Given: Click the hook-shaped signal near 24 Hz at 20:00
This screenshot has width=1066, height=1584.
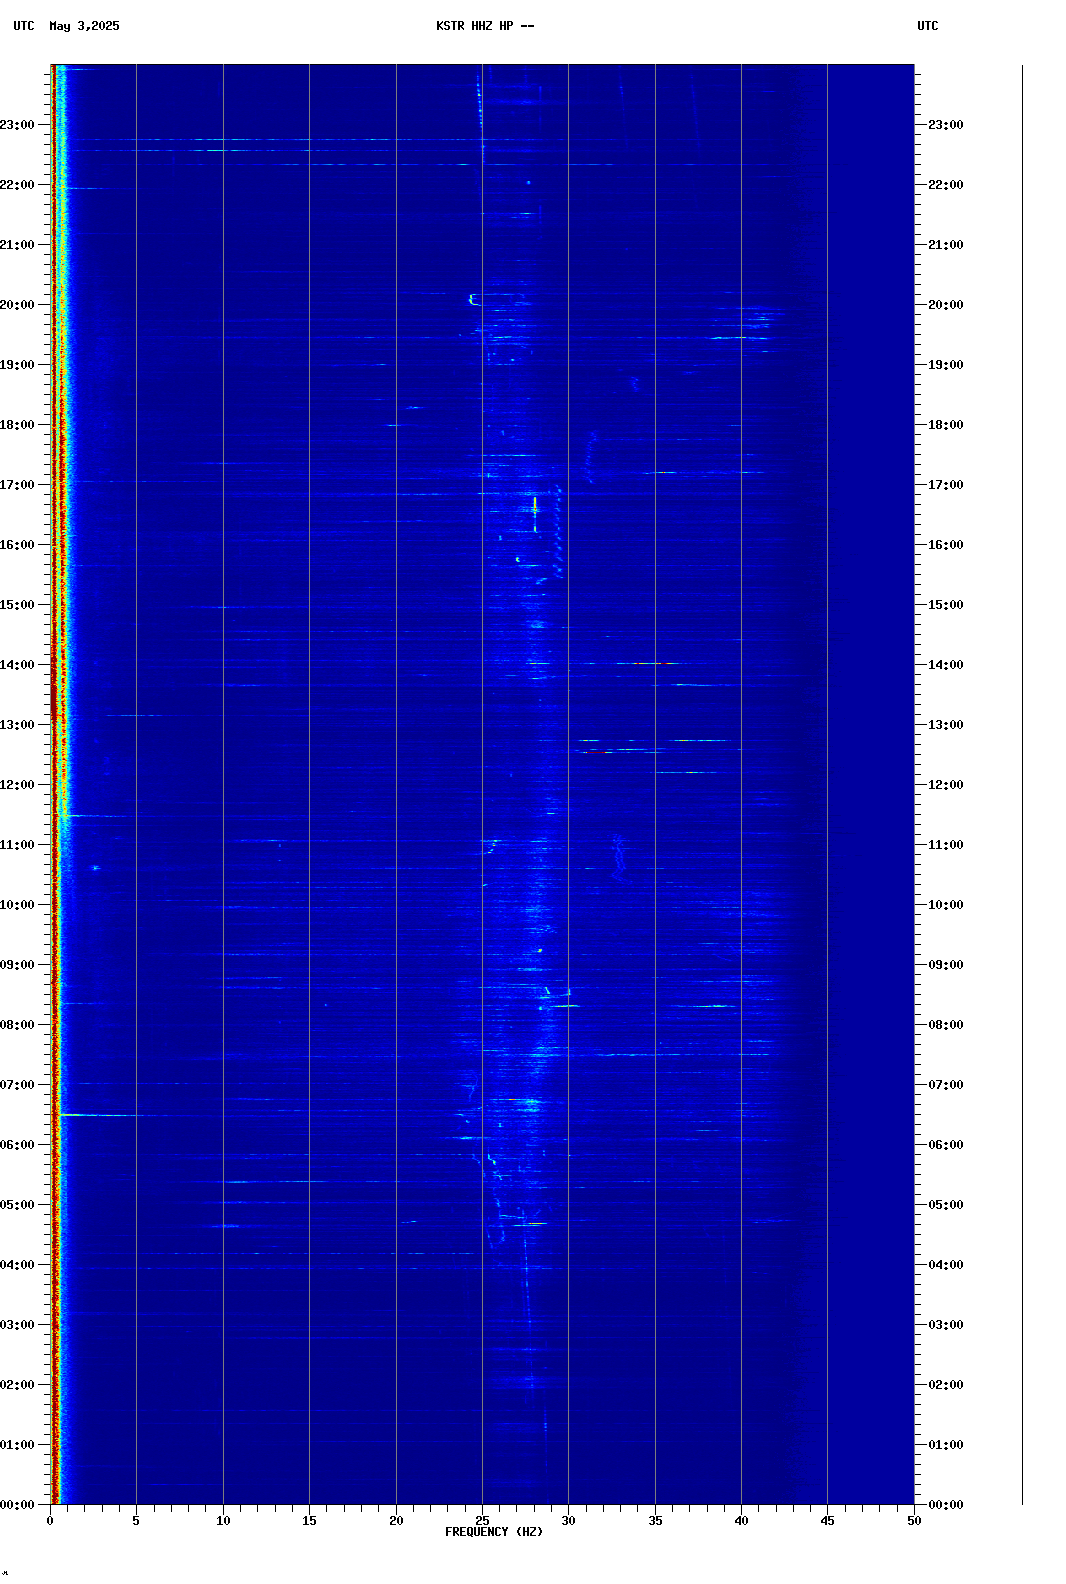Looking at the screenshot, I should [x=474, y=299].
